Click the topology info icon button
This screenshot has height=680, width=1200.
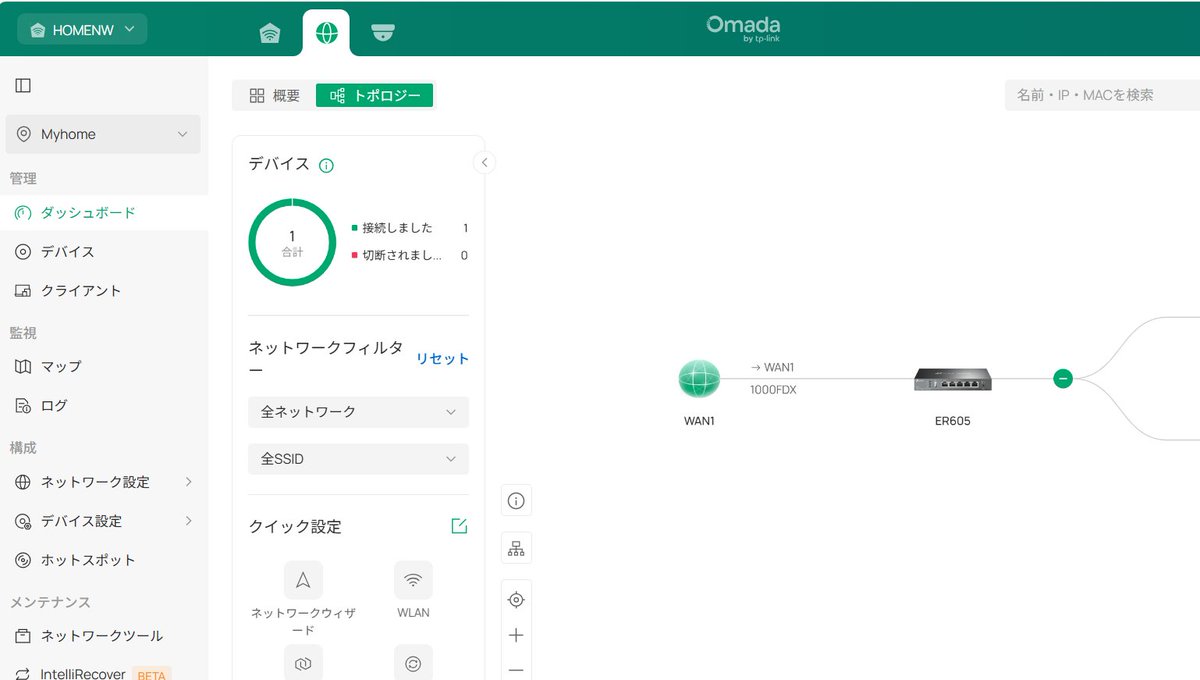pyautogui.click(x=516, y=500)
